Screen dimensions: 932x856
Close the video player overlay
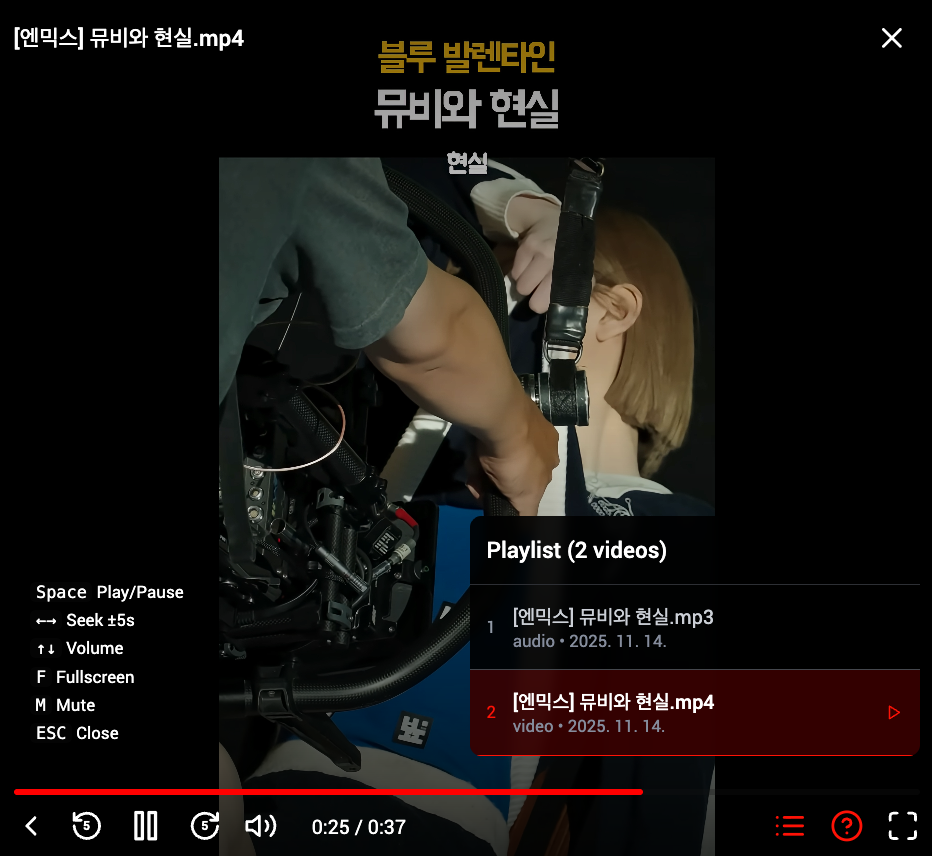891,38
